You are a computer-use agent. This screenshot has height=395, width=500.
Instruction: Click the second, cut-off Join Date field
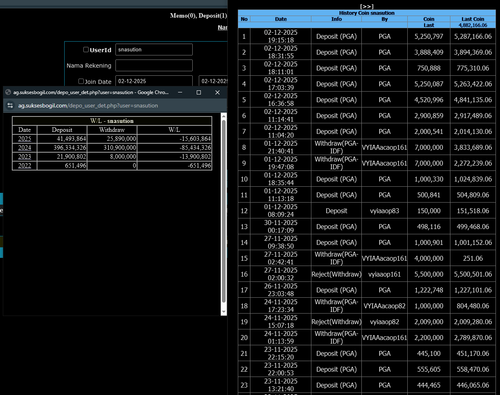pos(213,81)
